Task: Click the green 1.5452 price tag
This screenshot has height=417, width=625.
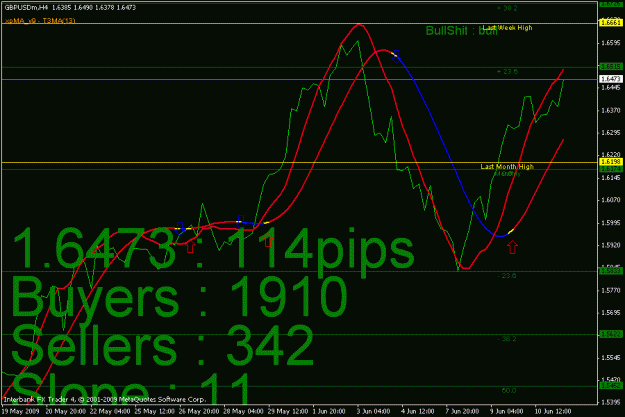Action: (611, 386)
